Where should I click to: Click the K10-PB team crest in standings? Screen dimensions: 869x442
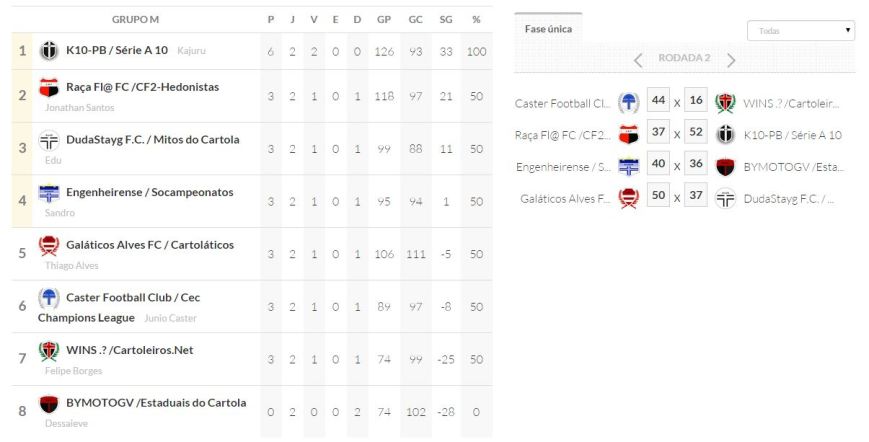[x=49, y=50]
